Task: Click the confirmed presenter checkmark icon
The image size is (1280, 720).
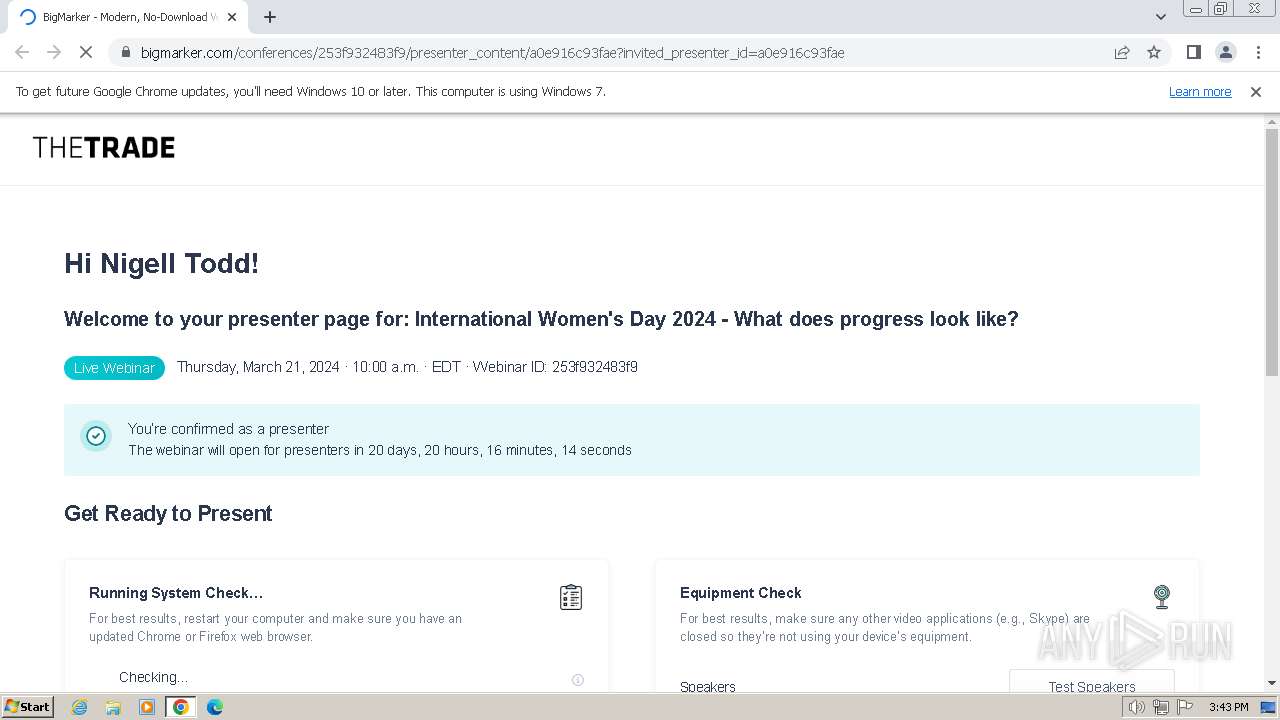Action: coord(96,436)
